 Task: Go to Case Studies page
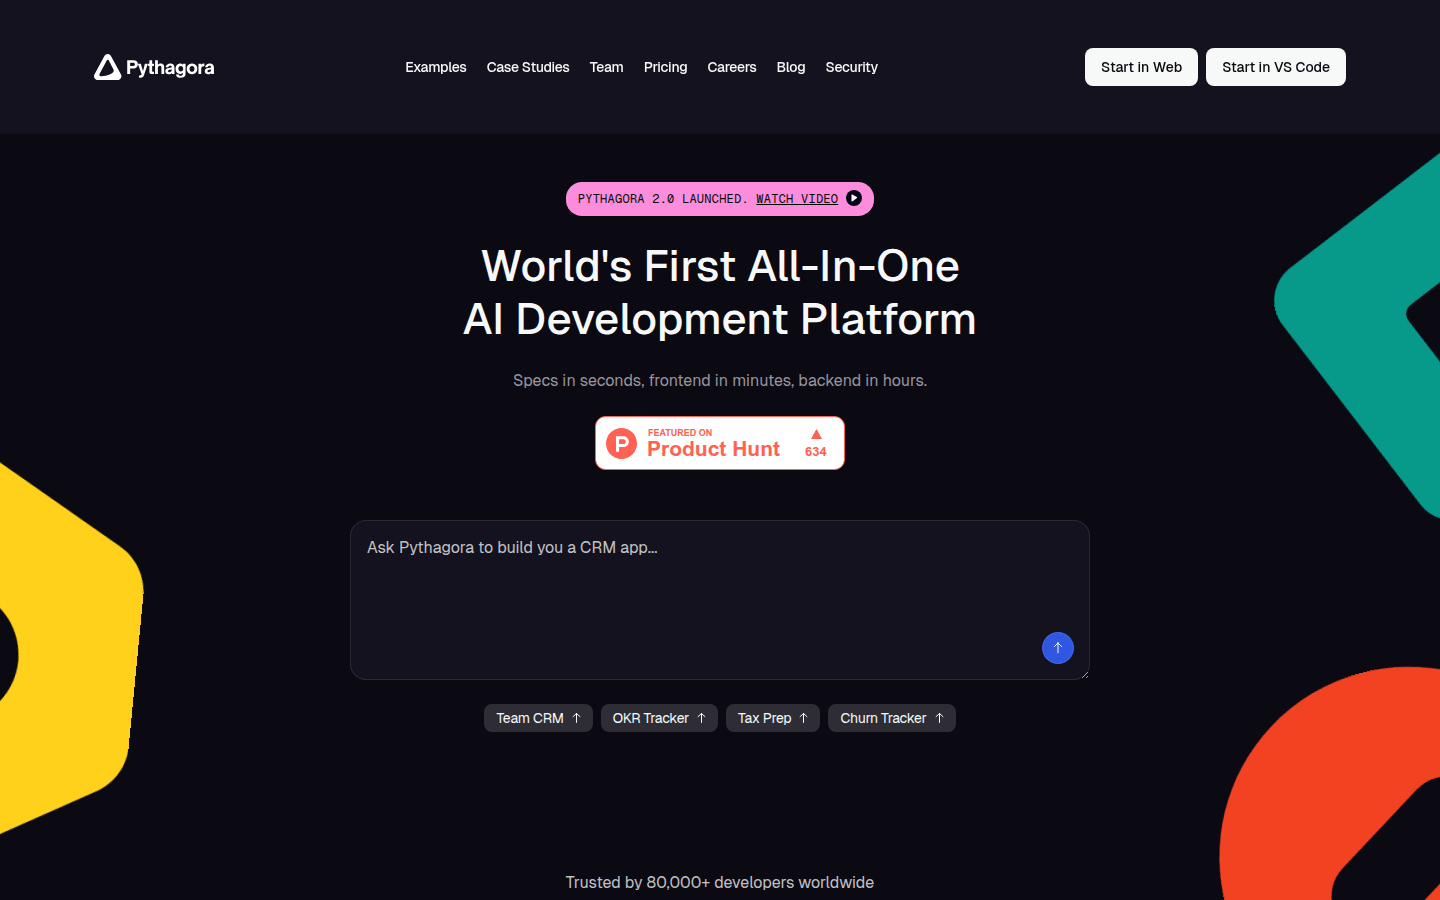click(x=528, y=67)
